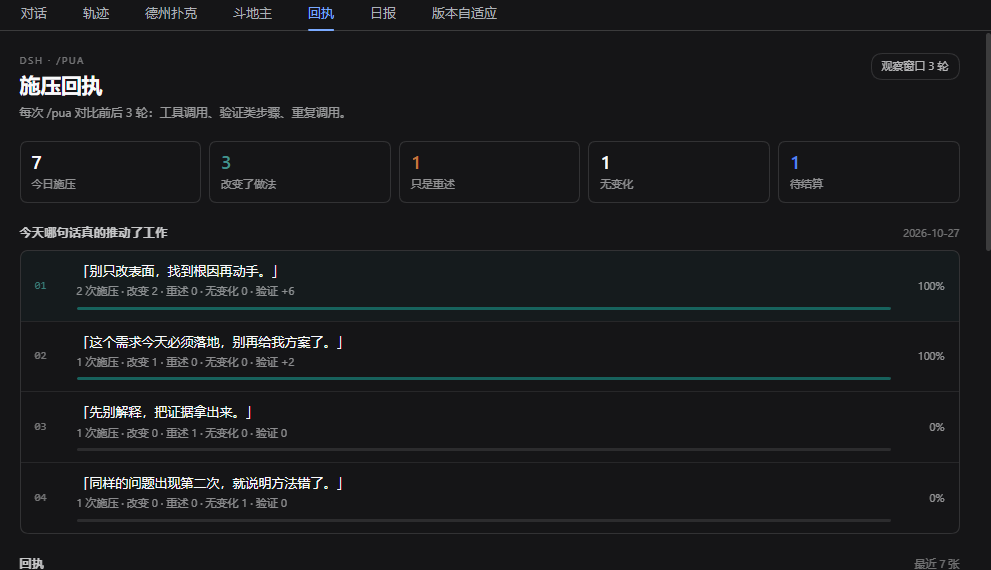The width and height of the screenshot is (991, 570).
Task: Click the progress bar of row 01
Action: click(x=483, y=308)
